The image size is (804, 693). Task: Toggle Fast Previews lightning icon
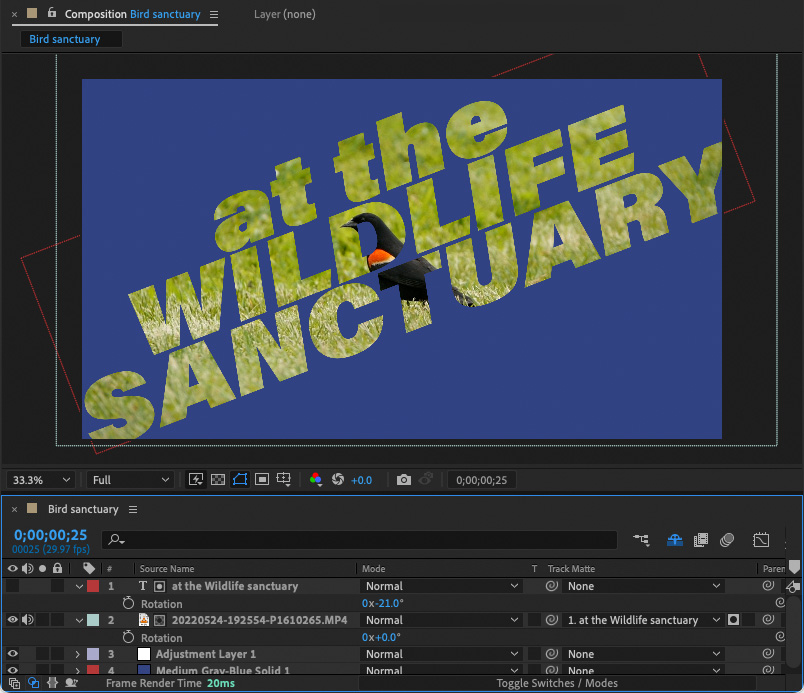tap(196, 480)
